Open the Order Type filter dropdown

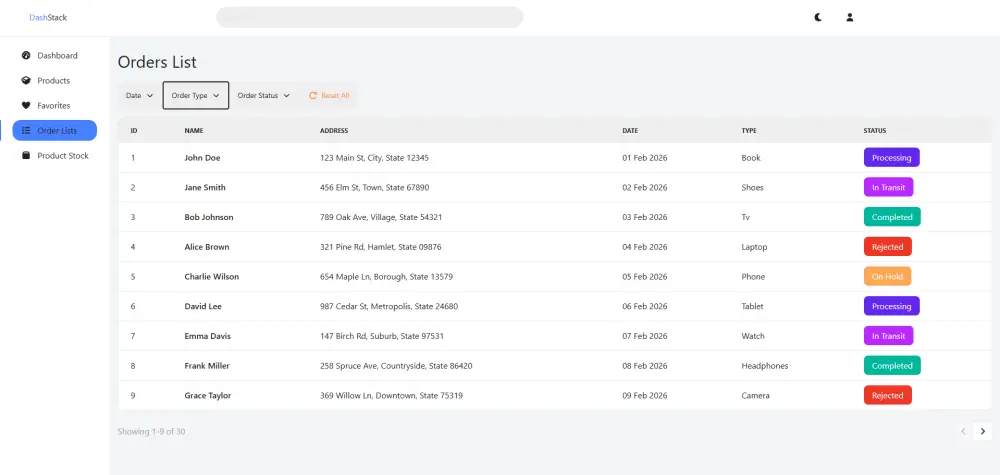point(196,96)
